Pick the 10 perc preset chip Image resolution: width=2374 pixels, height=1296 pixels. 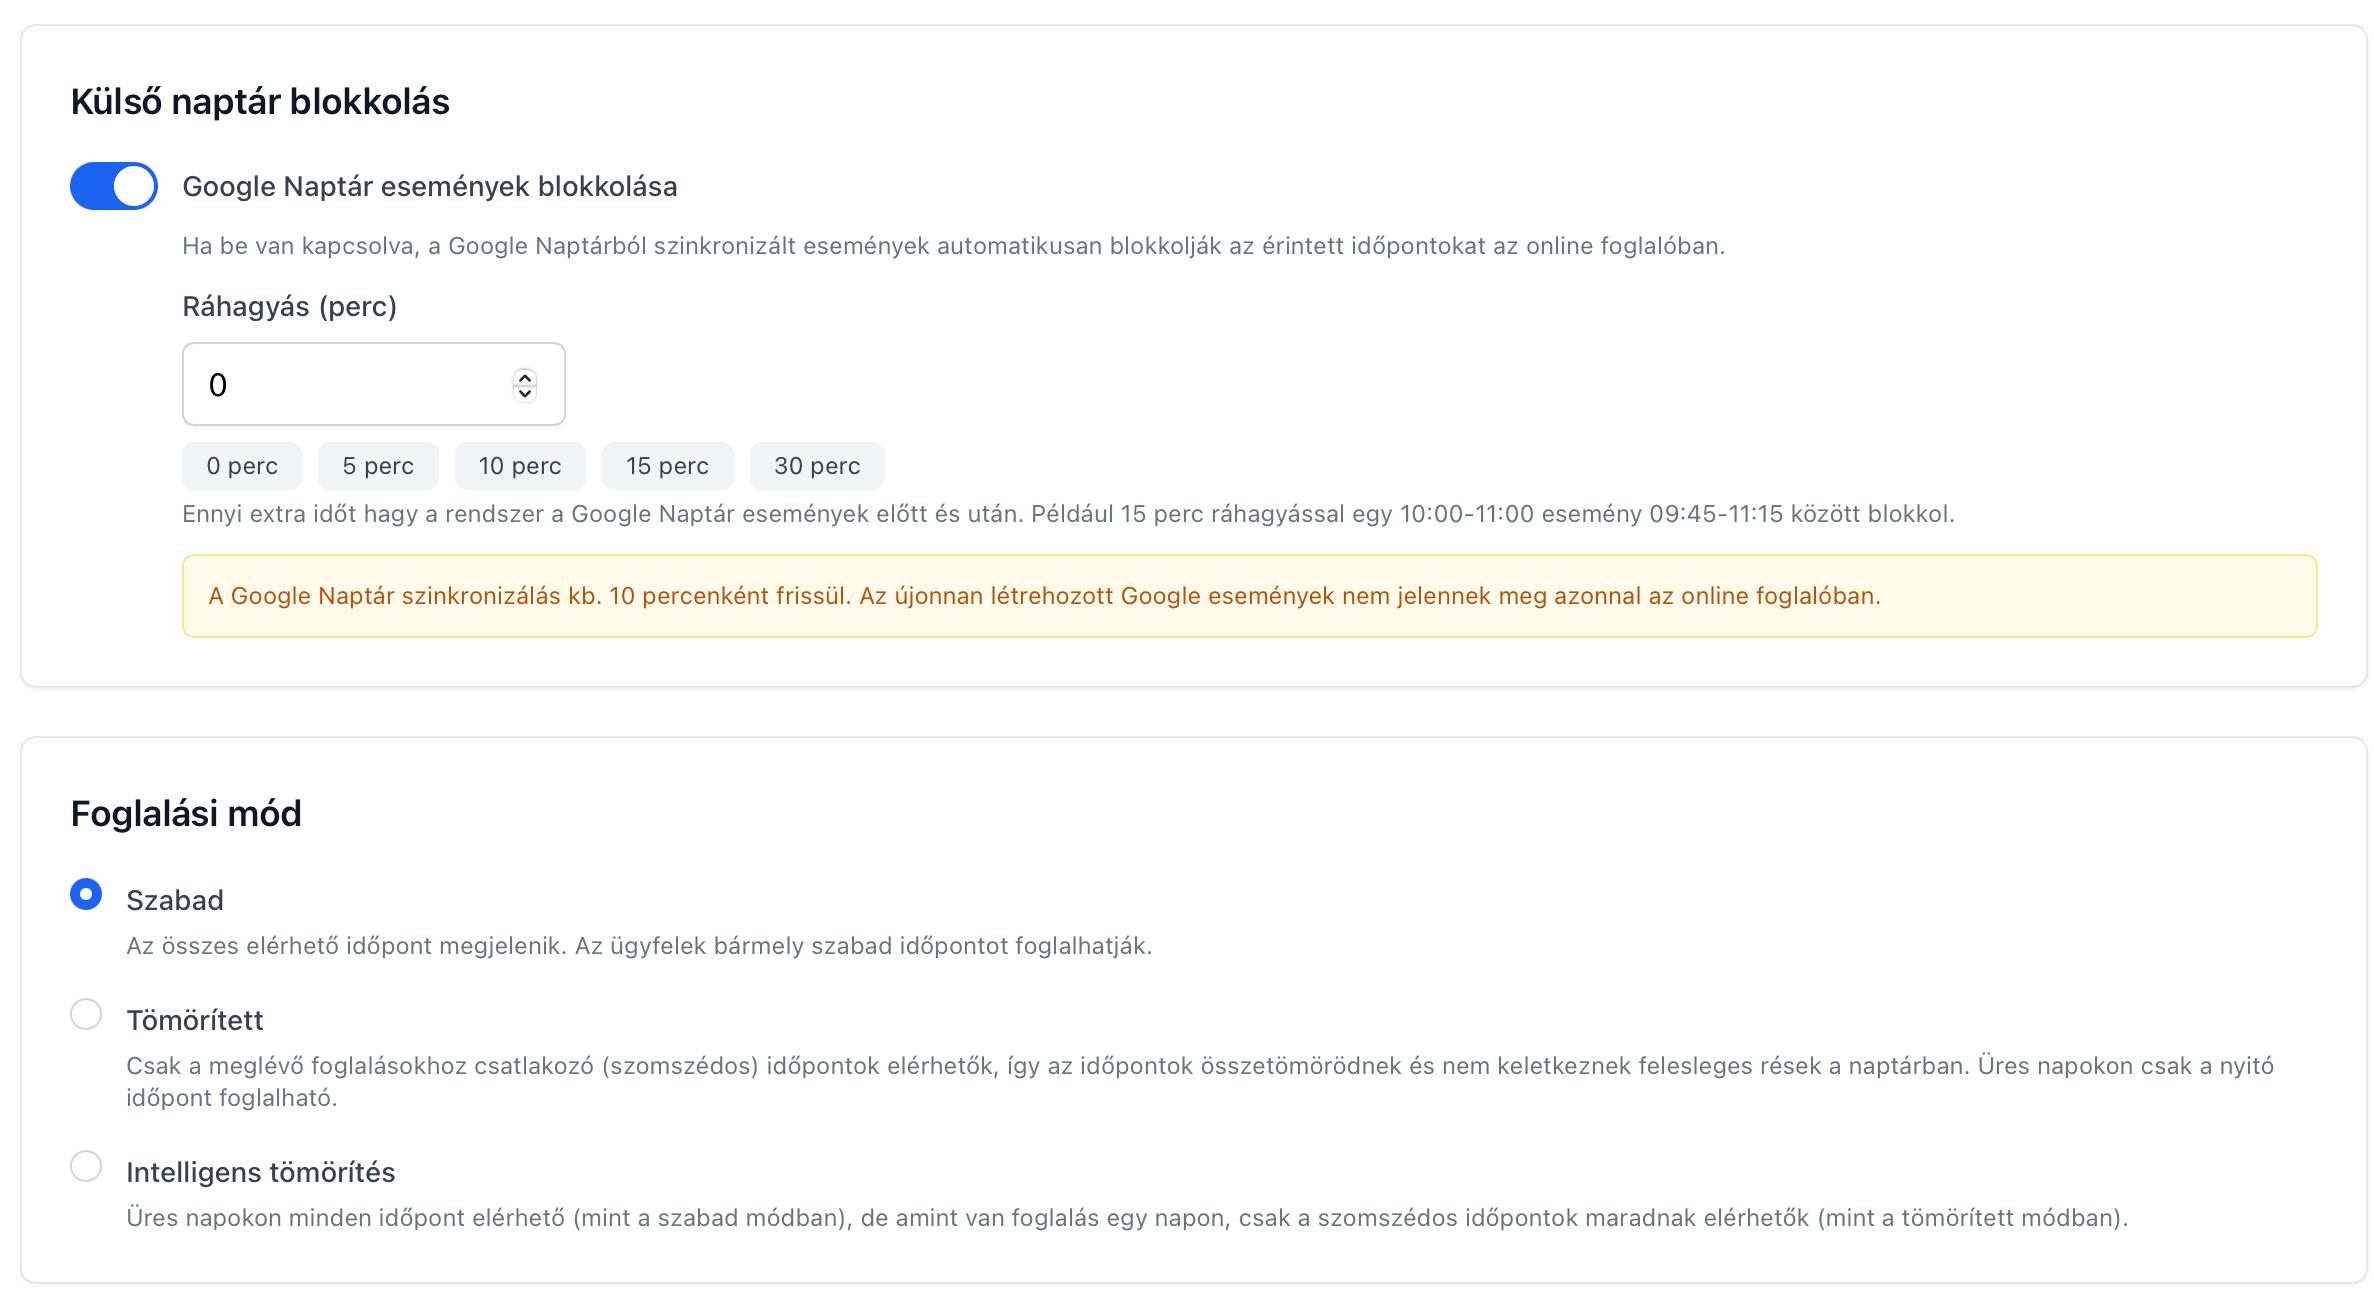pos(519,466)
